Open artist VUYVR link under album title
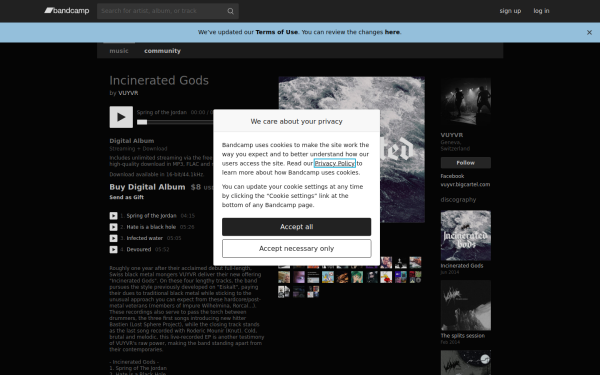 click(128, 93)
